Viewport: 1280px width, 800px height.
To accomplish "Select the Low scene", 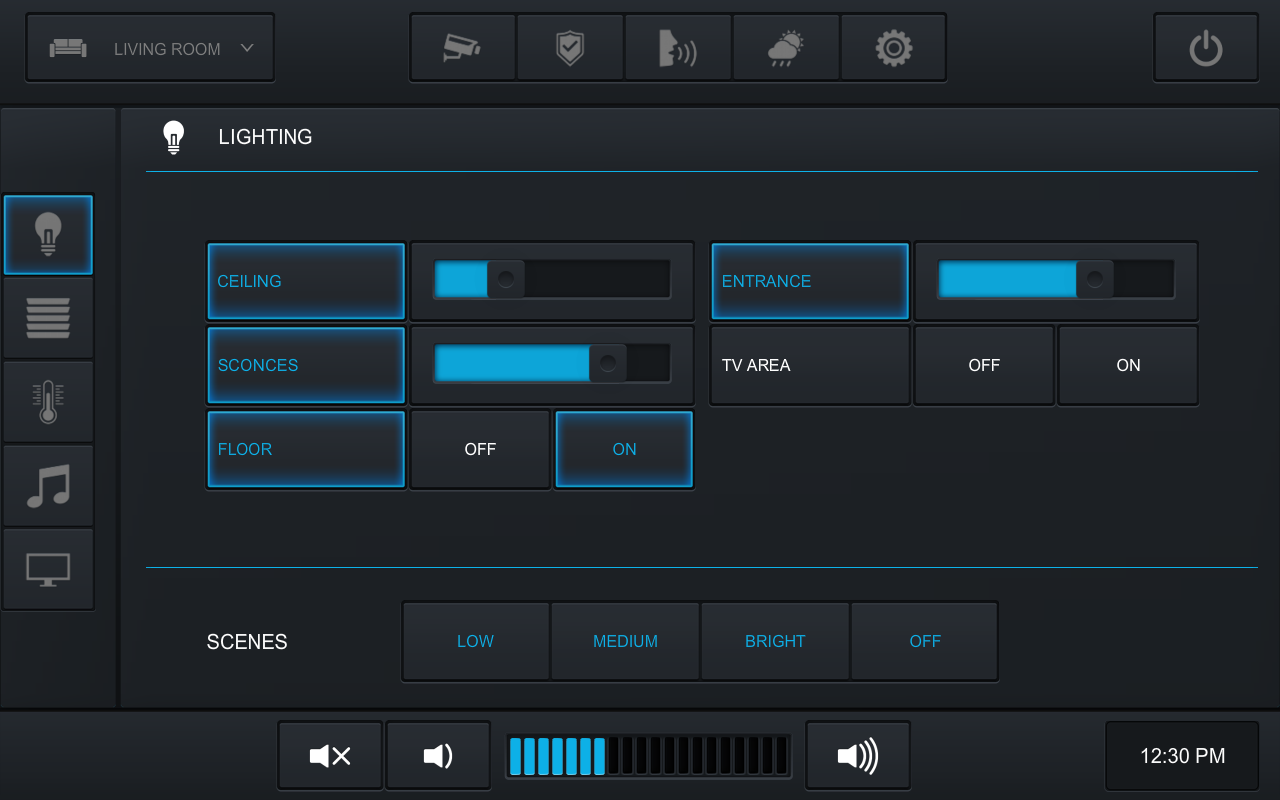I will tap(475, 641).
